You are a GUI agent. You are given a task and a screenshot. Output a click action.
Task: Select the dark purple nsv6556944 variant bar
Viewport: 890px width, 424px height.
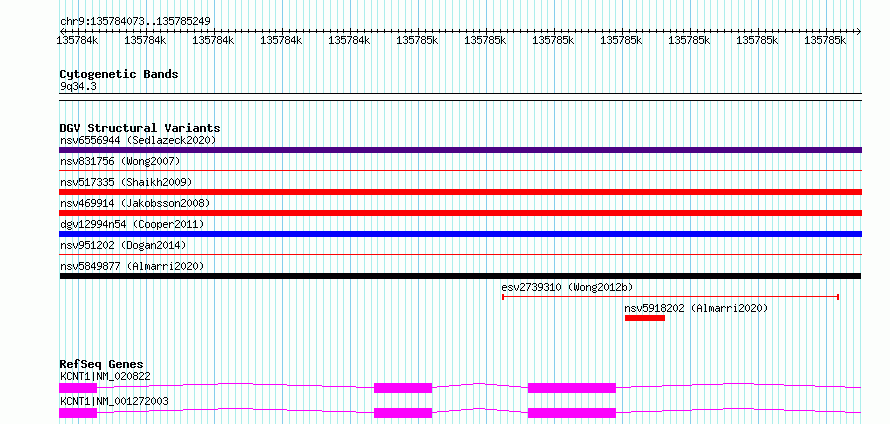pyautogui.click(x=460, y=150)
